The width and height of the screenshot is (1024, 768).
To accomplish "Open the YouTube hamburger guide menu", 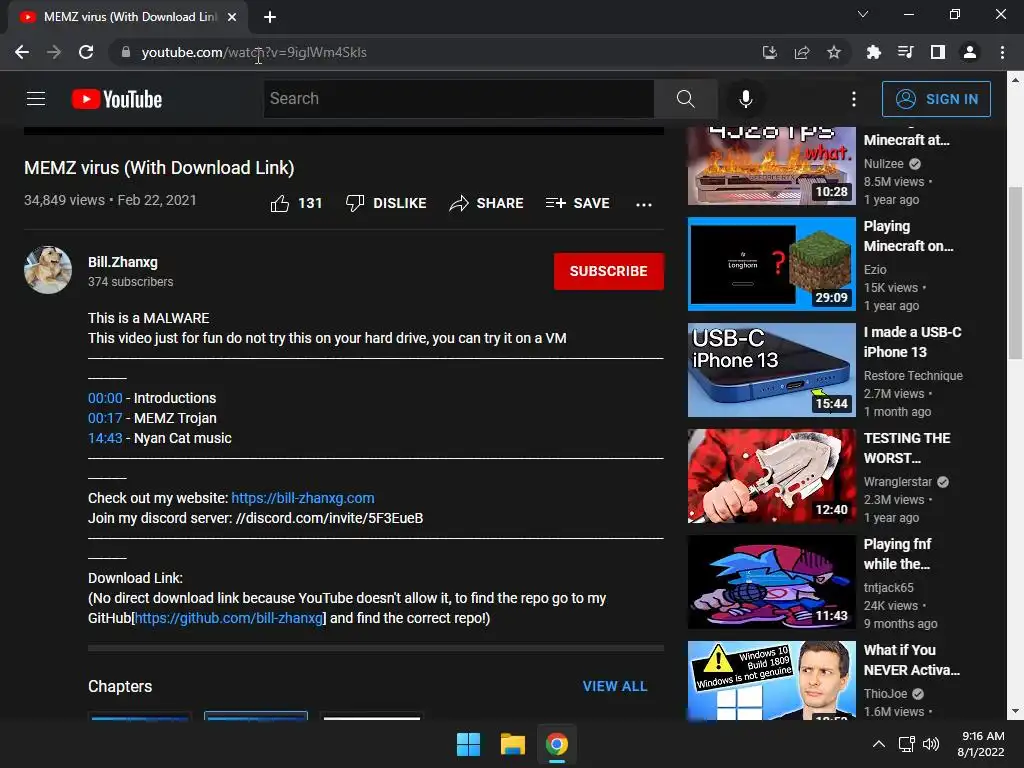I will 36,99.
